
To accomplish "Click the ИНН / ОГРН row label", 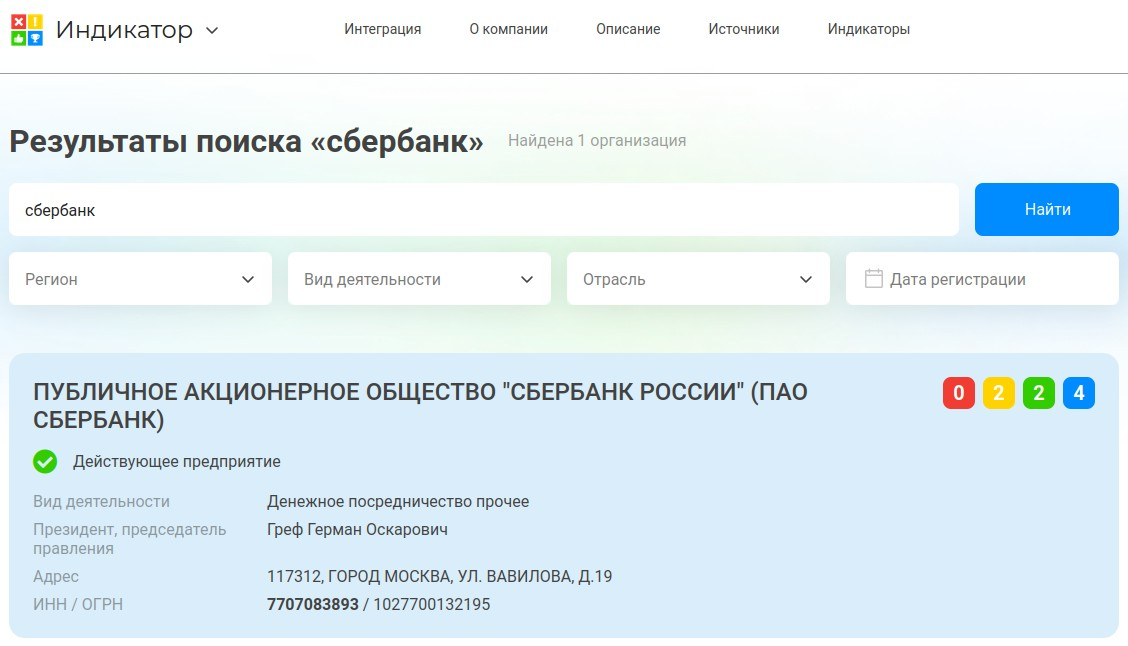I will [78, 604].
